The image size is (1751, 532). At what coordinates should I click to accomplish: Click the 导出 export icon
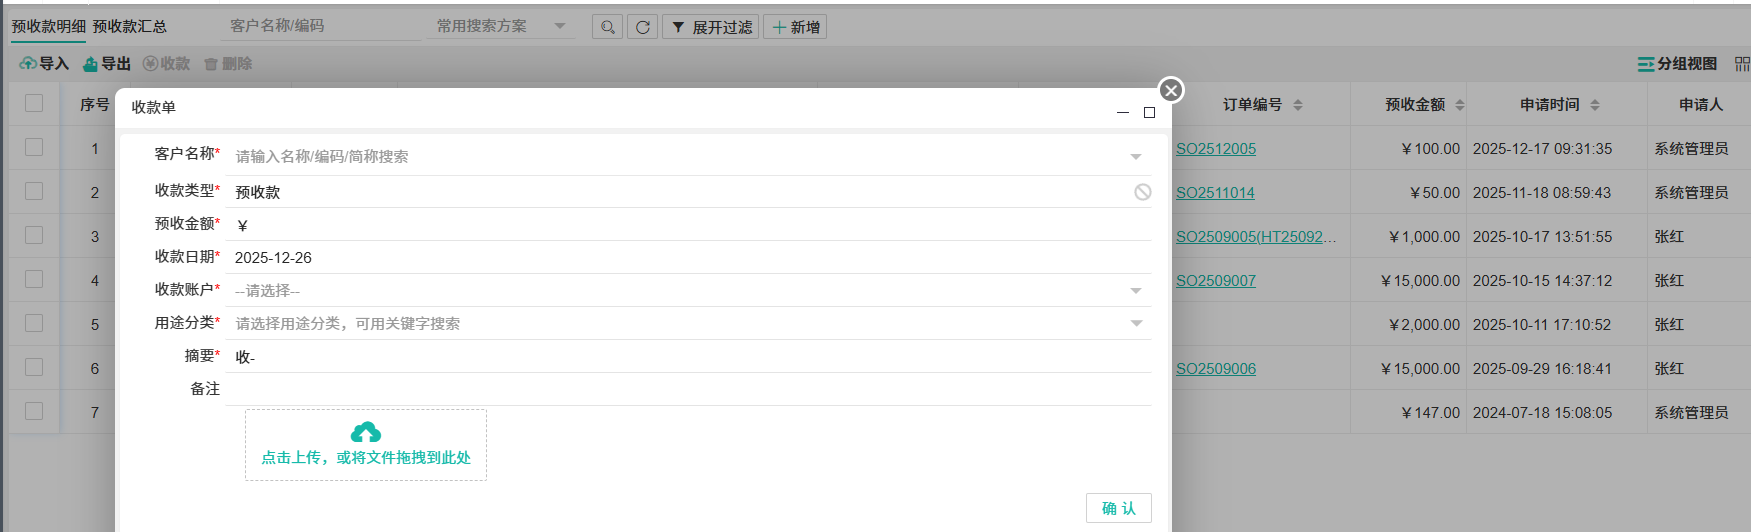click(91, 64)
